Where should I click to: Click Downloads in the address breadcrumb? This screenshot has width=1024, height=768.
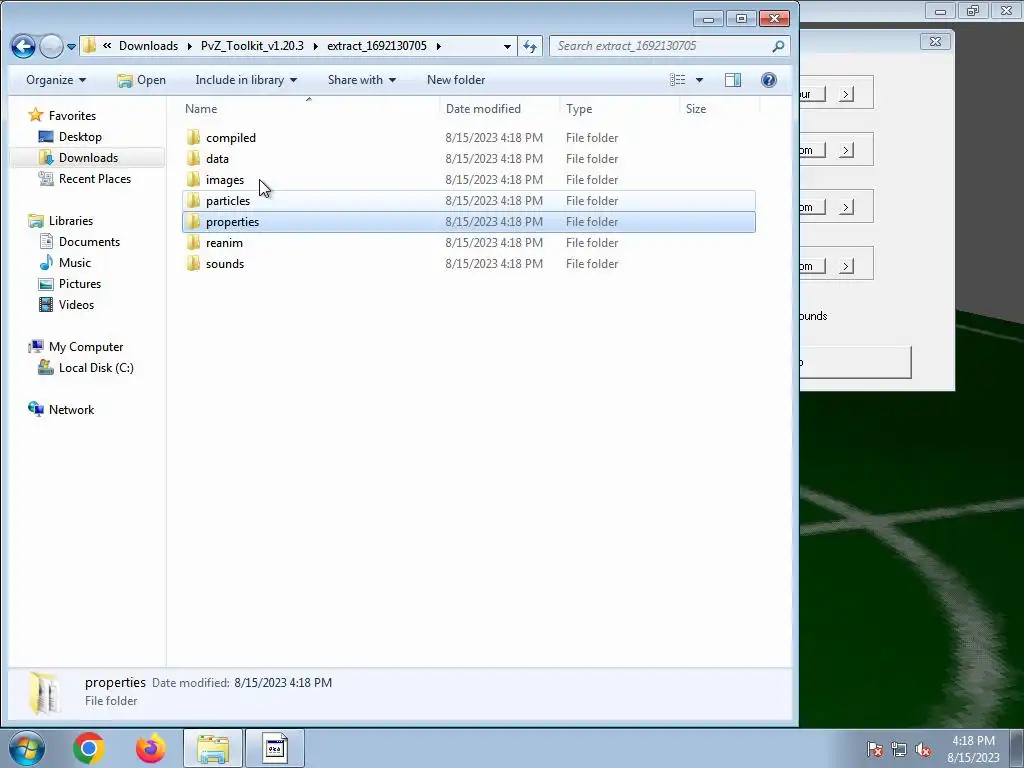pos(148,46)
